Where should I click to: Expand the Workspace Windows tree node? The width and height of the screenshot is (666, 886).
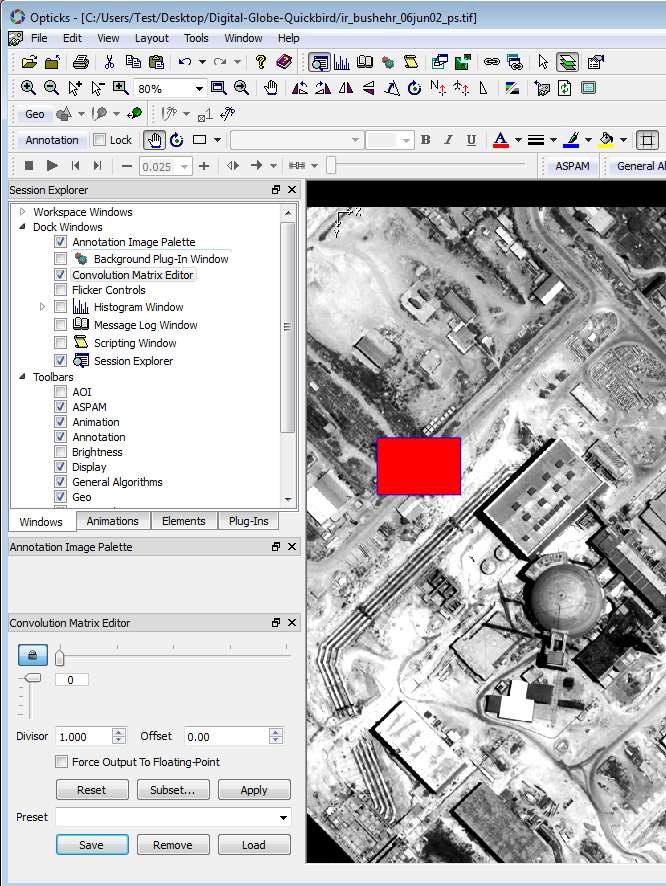pyautogui.click(x=22, y=212)
